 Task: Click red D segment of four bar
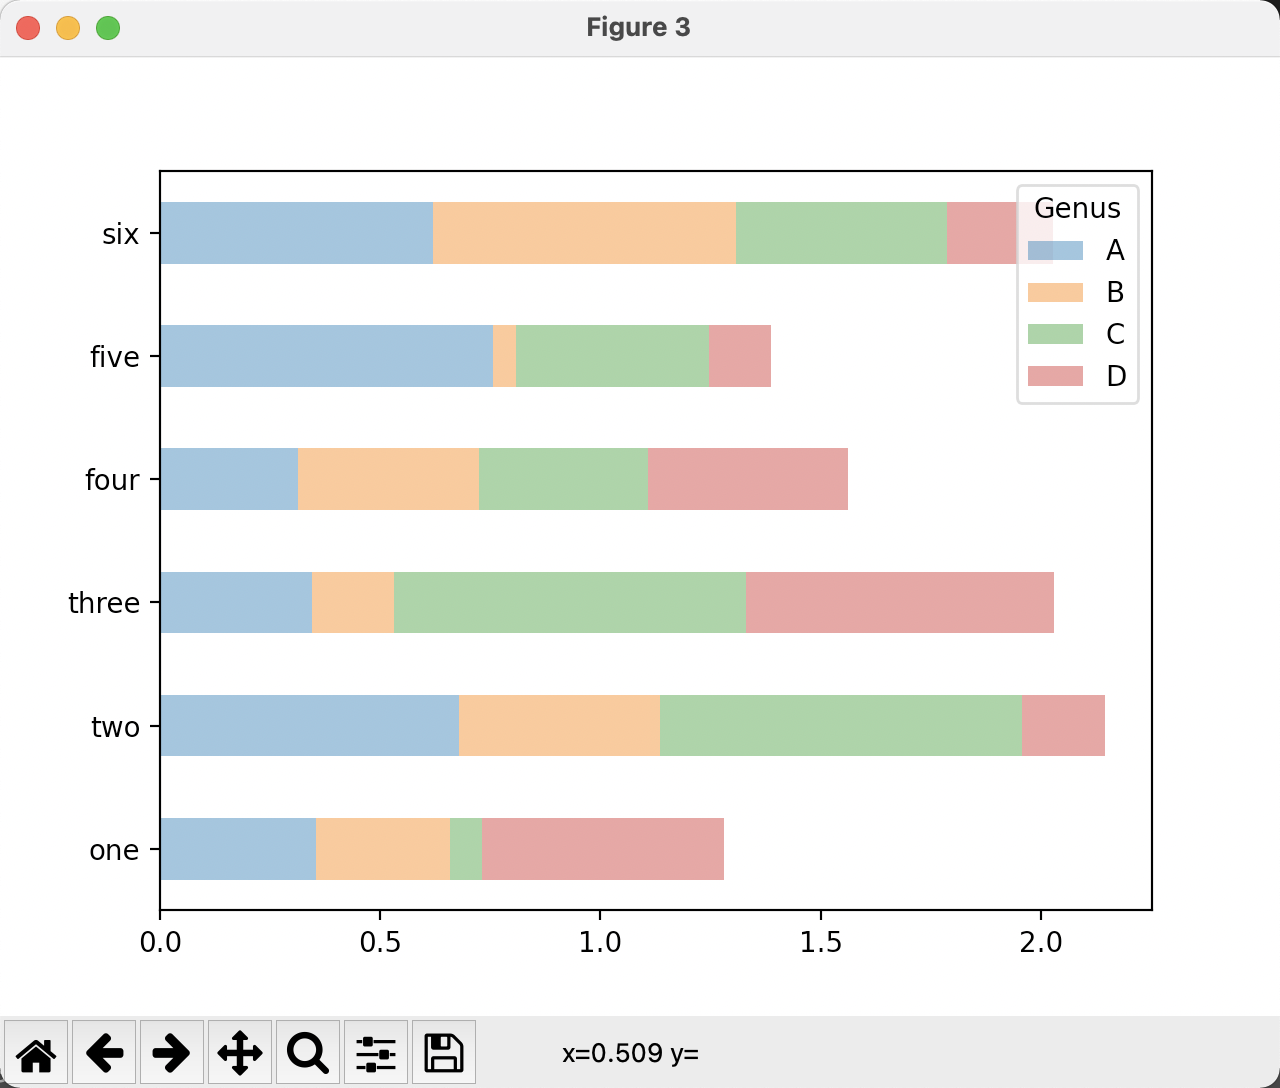click(x=748, y=479)
